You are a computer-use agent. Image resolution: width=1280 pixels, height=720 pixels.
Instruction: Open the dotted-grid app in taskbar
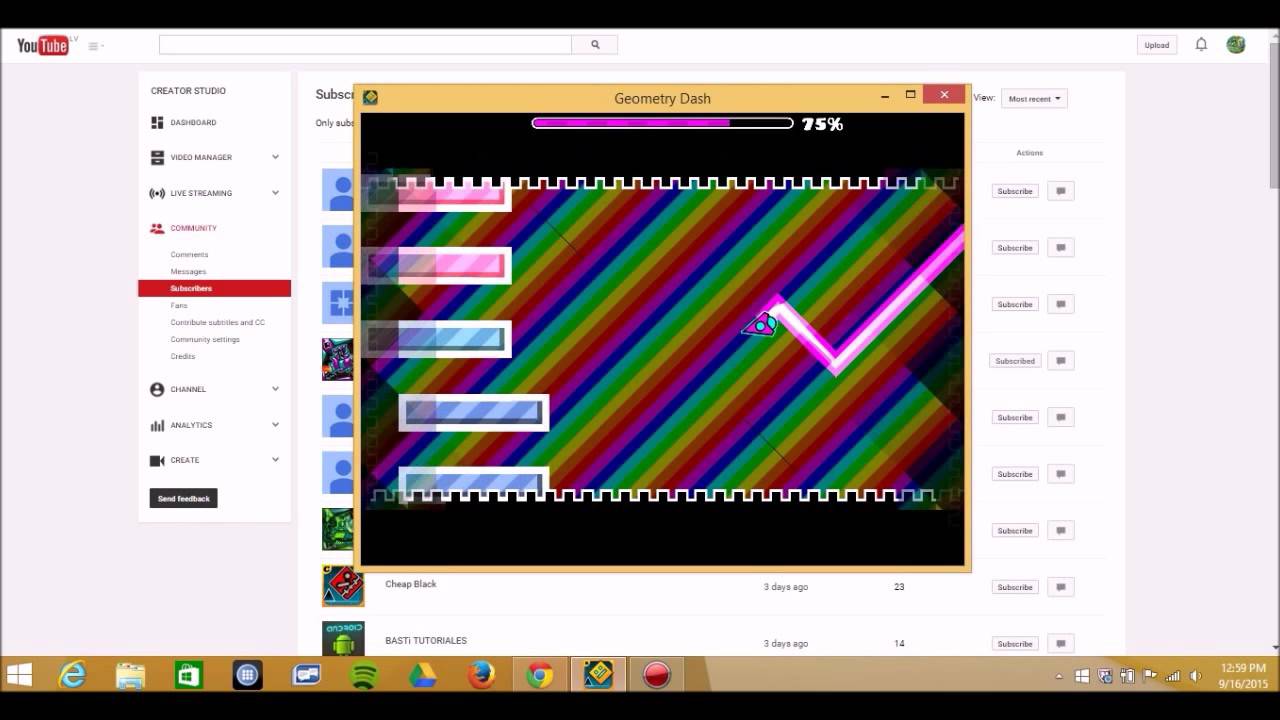click(x=247, y=676)
